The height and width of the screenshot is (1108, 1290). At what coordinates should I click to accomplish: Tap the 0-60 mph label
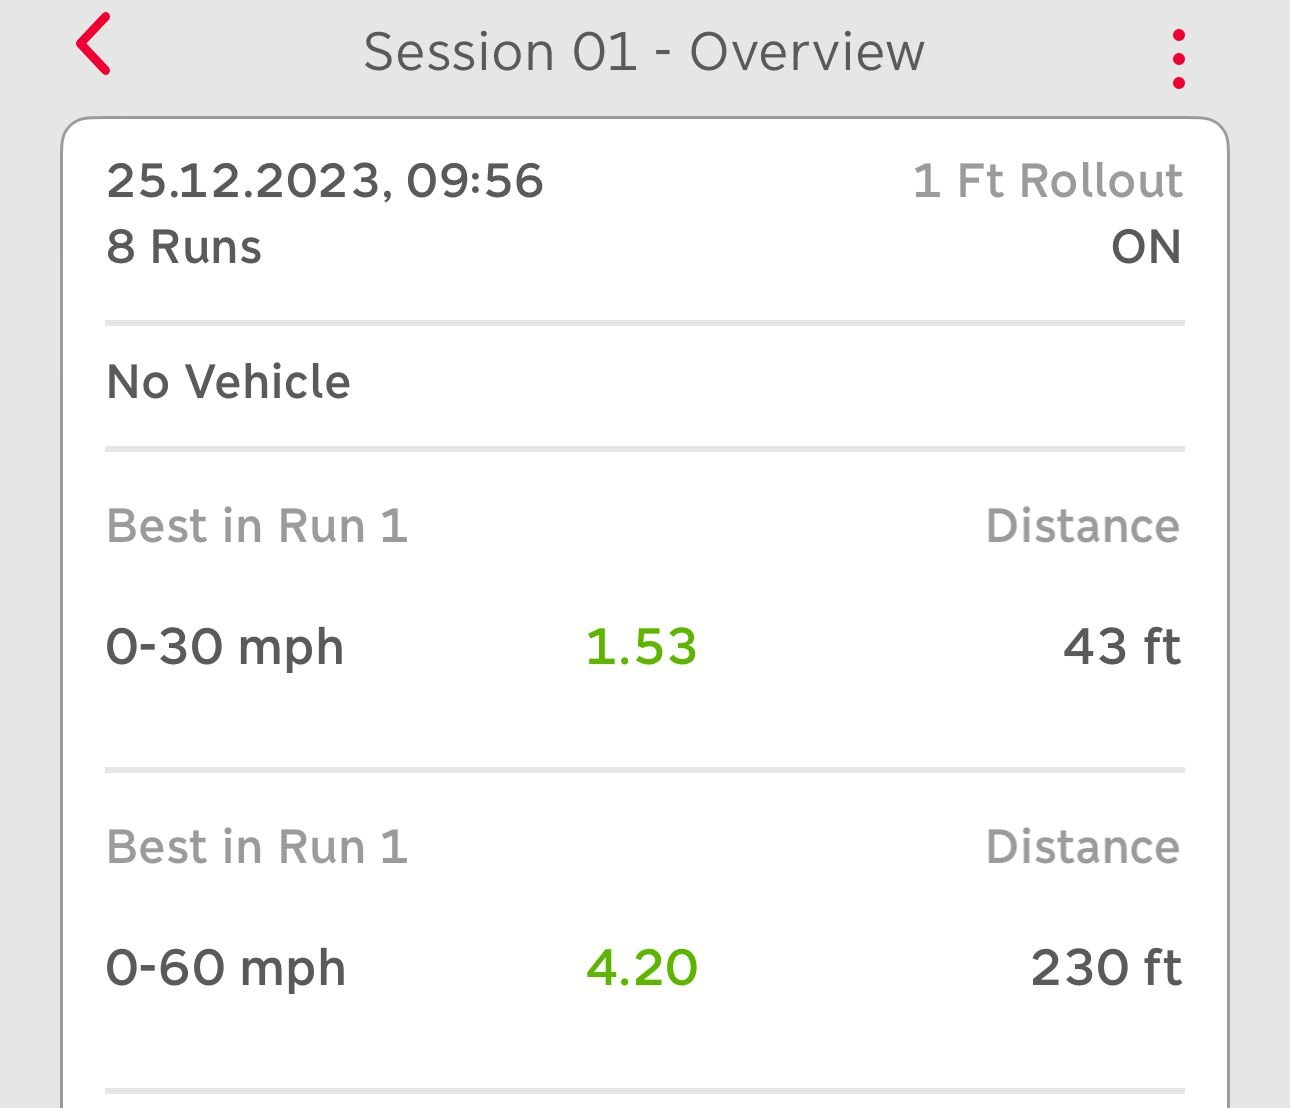(x=226, y=968)
